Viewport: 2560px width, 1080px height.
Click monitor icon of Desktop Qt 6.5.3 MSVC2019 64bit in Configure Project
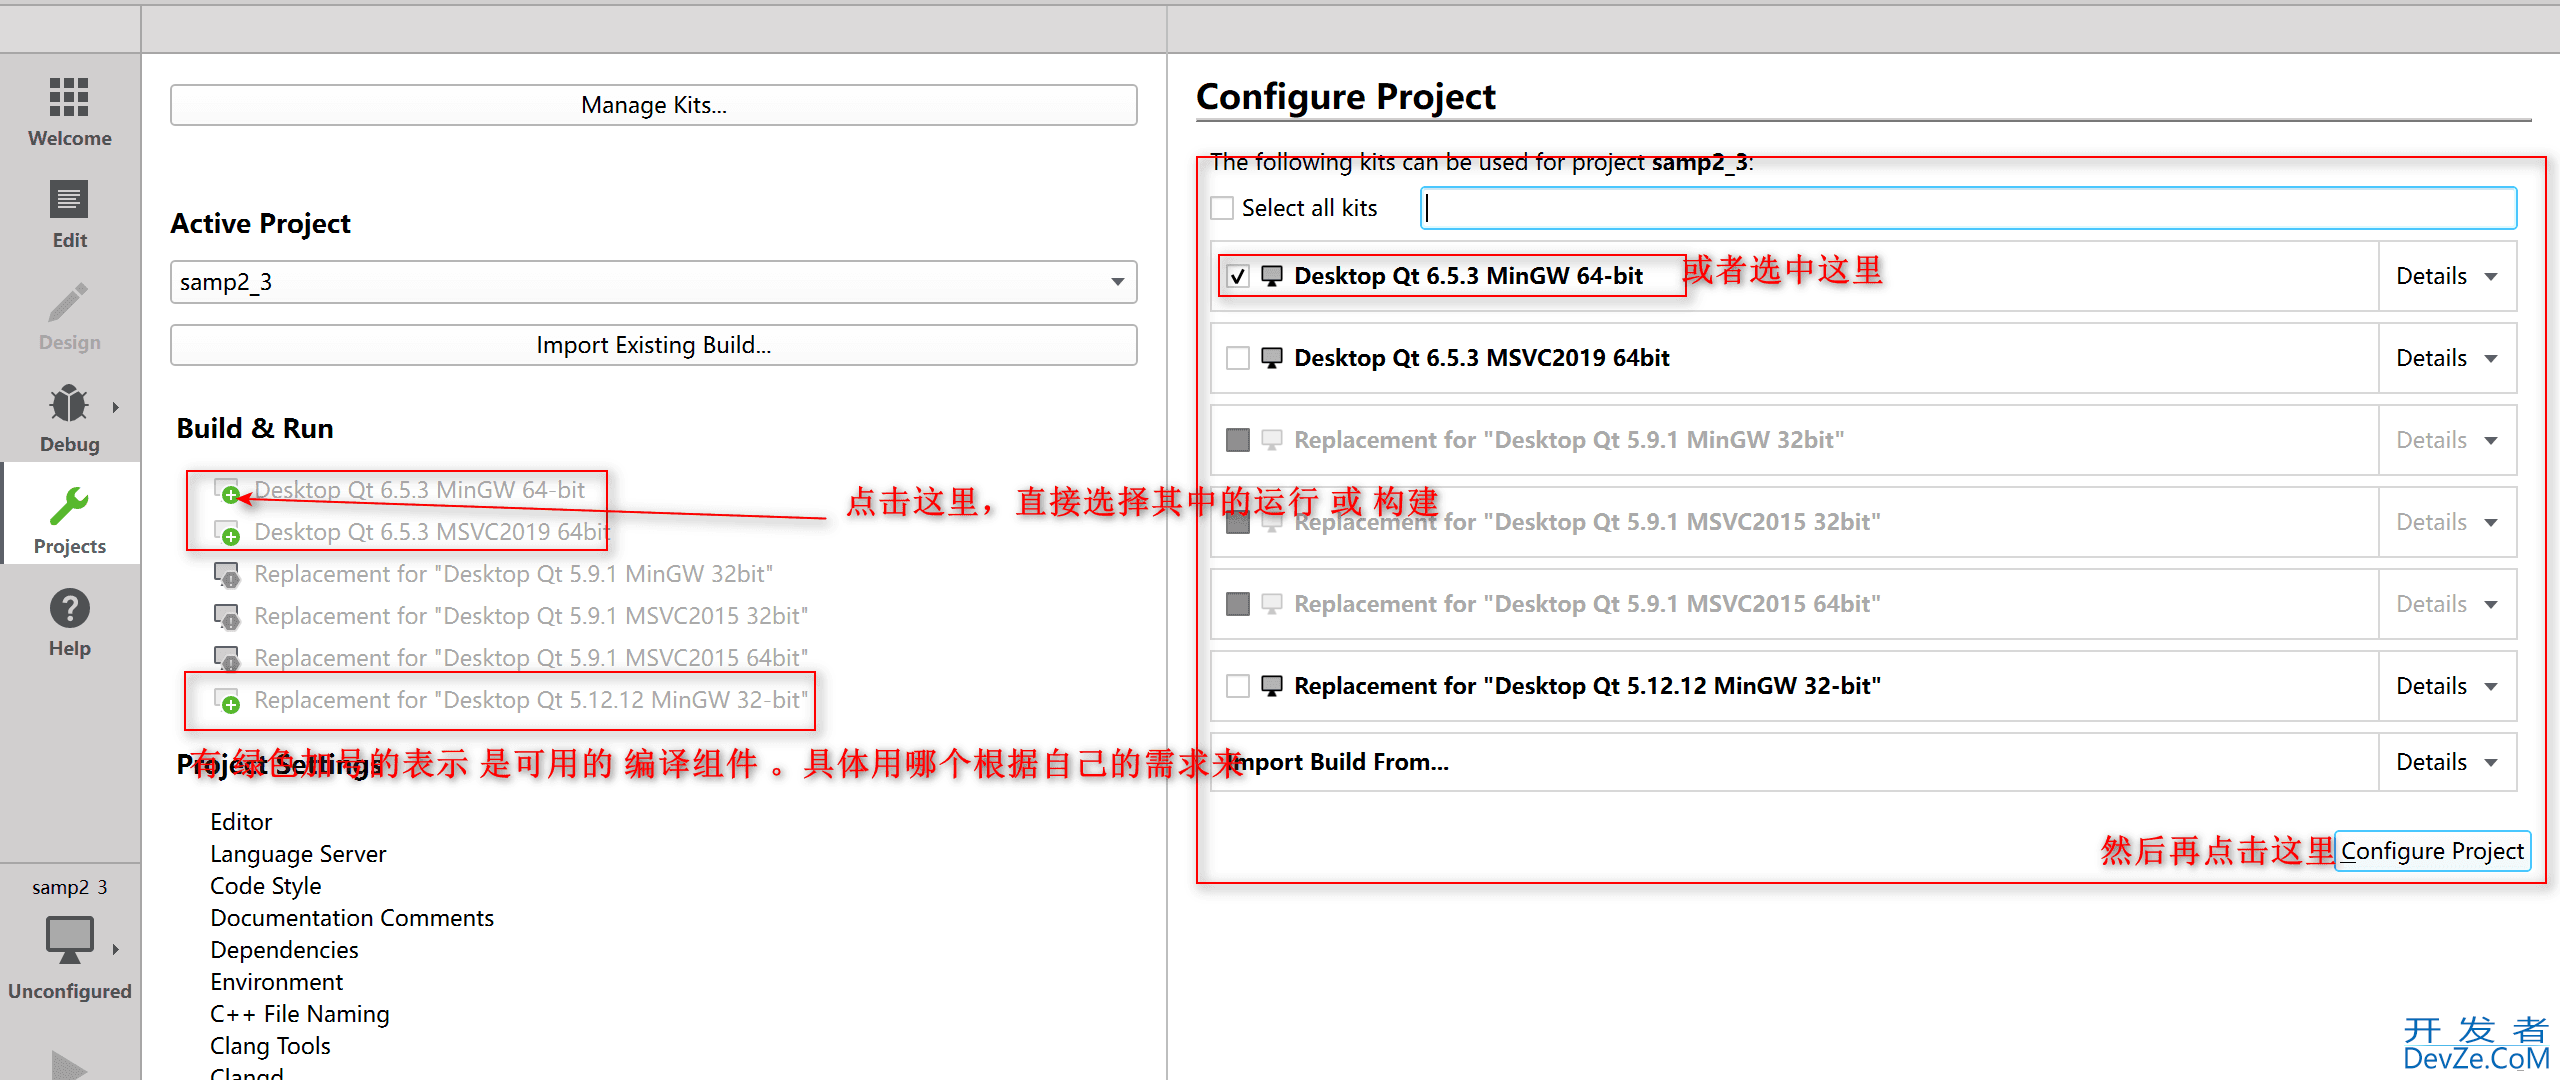point(1272,358)
